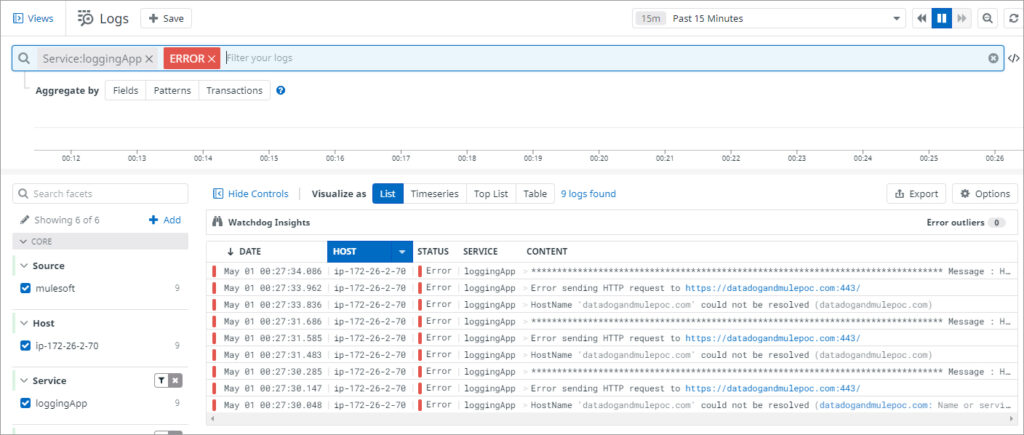Save the current log view
The height and width of the screenshot is (435, 1024).
point(166,18)
